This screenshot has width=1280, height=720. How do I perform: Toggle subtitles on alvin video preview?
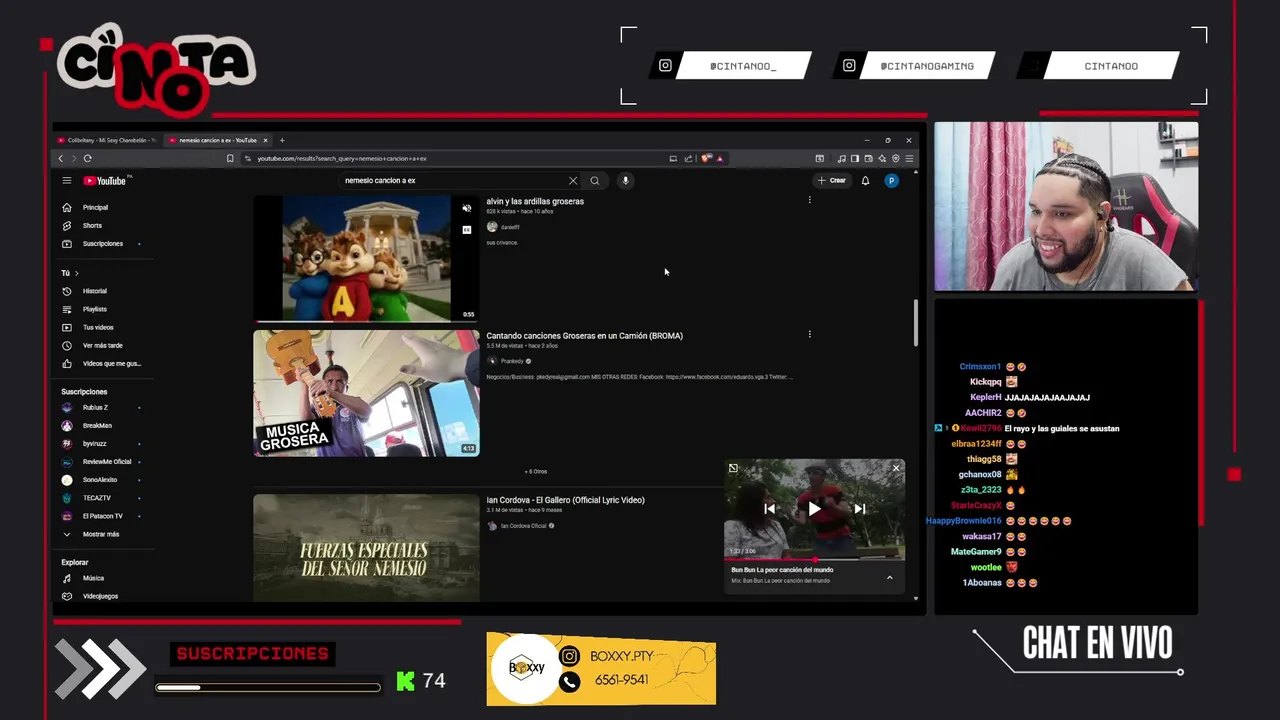click(467, 230)
